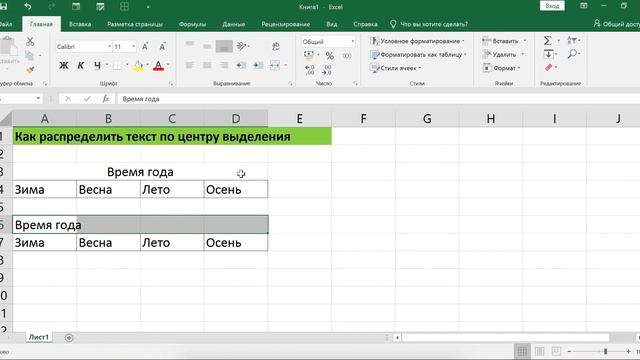Open the Name Box dropdown arrow
Image resolution: width=640 pixels, height=360 pixels.
[38, 98]
